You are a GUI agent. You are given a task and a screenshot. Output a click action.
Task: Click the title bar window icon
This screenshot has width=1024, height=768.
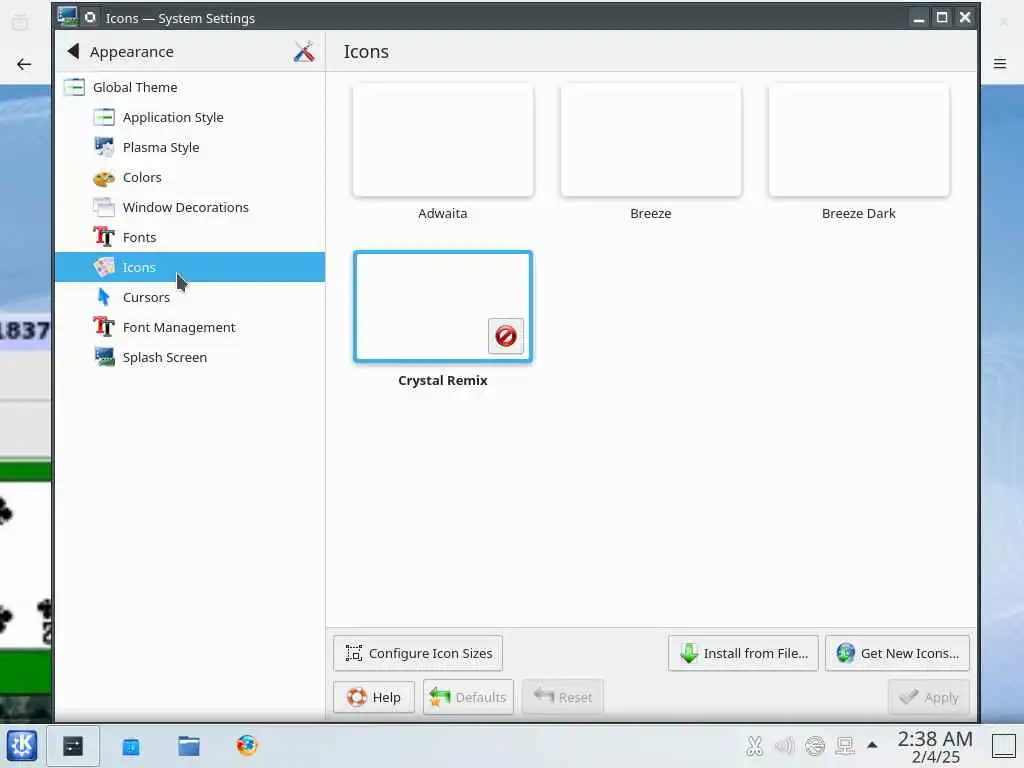click(x=67, y=17)
